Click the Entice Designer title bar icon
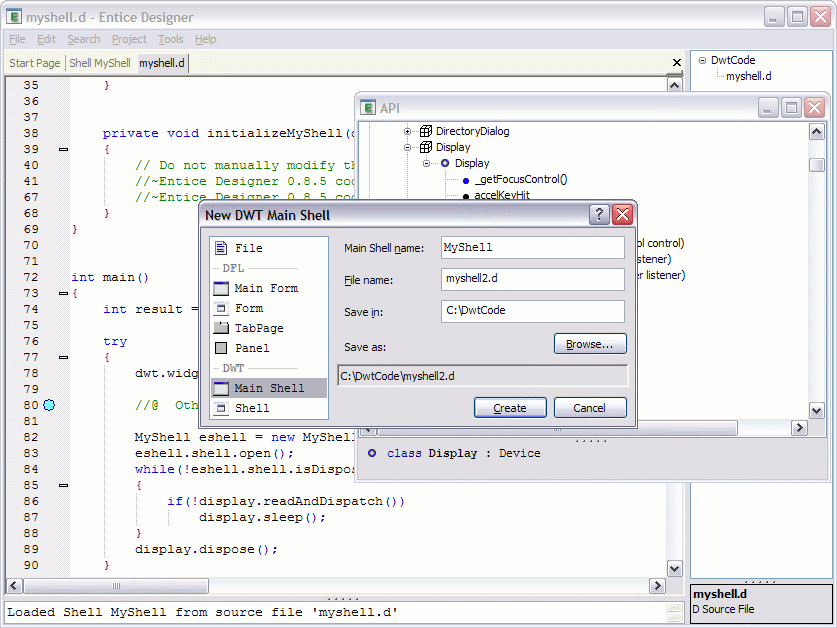837x628 pixels. click(x=16, y=17)
